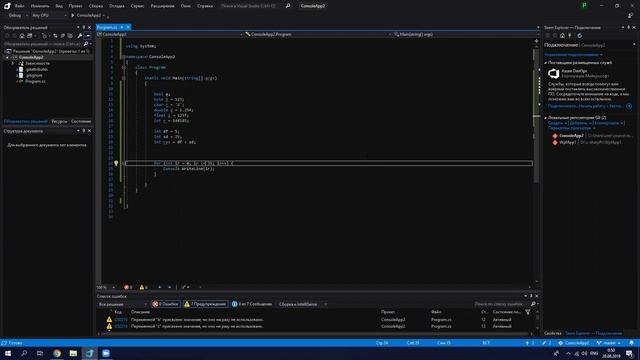
Task: Click the magnifier icon beside Visual Studio search
Action: (288, 6)
